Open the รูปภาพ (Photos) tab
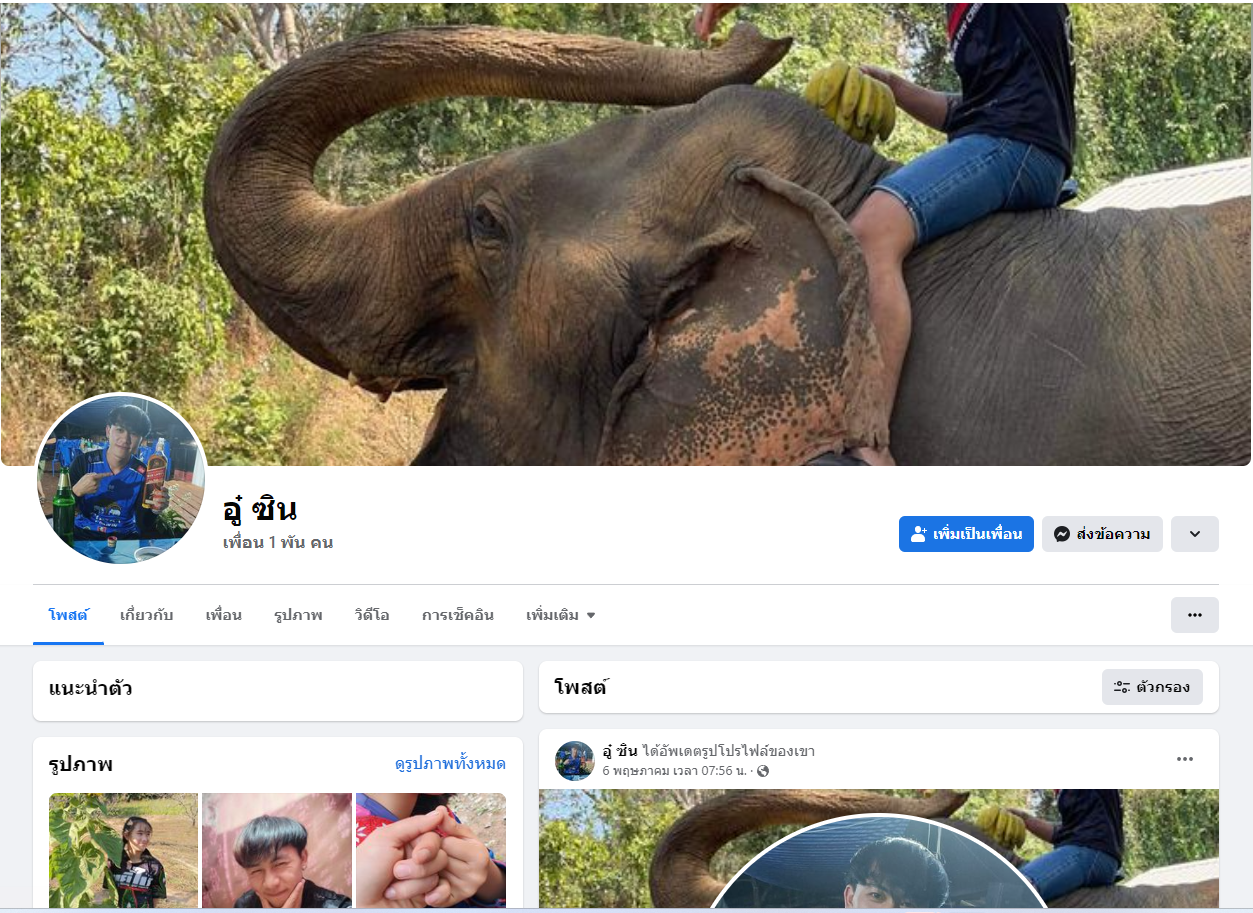1253x913 pixels. pos(298,615)
